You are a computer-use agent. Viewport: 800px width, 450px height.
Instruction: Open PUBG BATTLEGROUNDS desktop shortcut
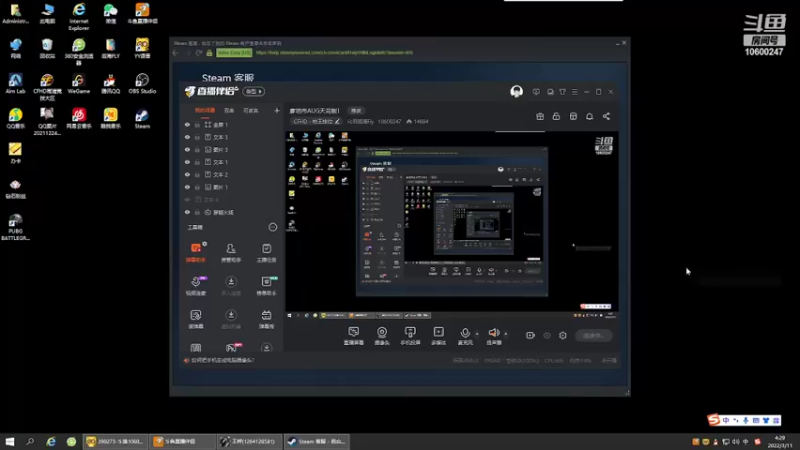click(15, 227)
